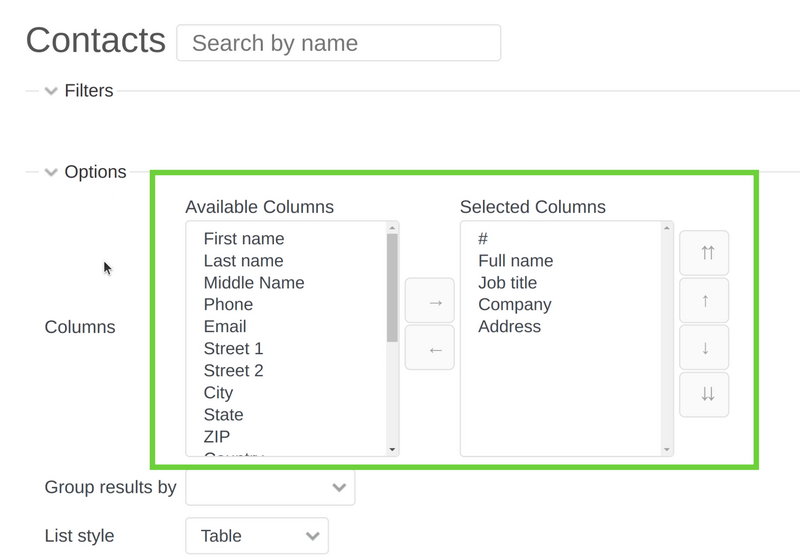Click the Available Columns scrollbar down arrow
The width and height of the screenshot is (800, 560).
[x=392, y=450]
